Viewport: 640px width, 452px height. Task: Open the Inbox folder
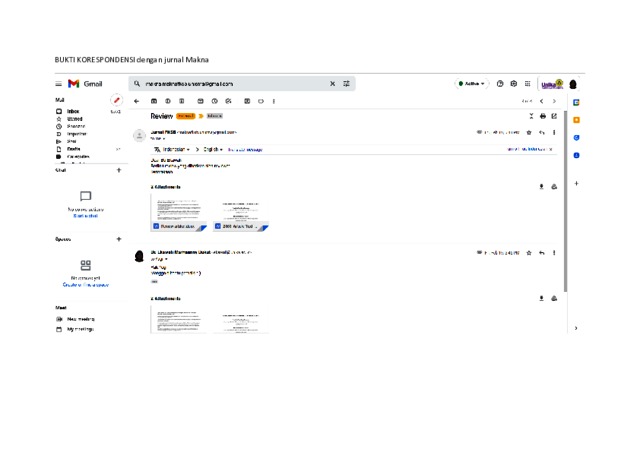click(73, 111)
